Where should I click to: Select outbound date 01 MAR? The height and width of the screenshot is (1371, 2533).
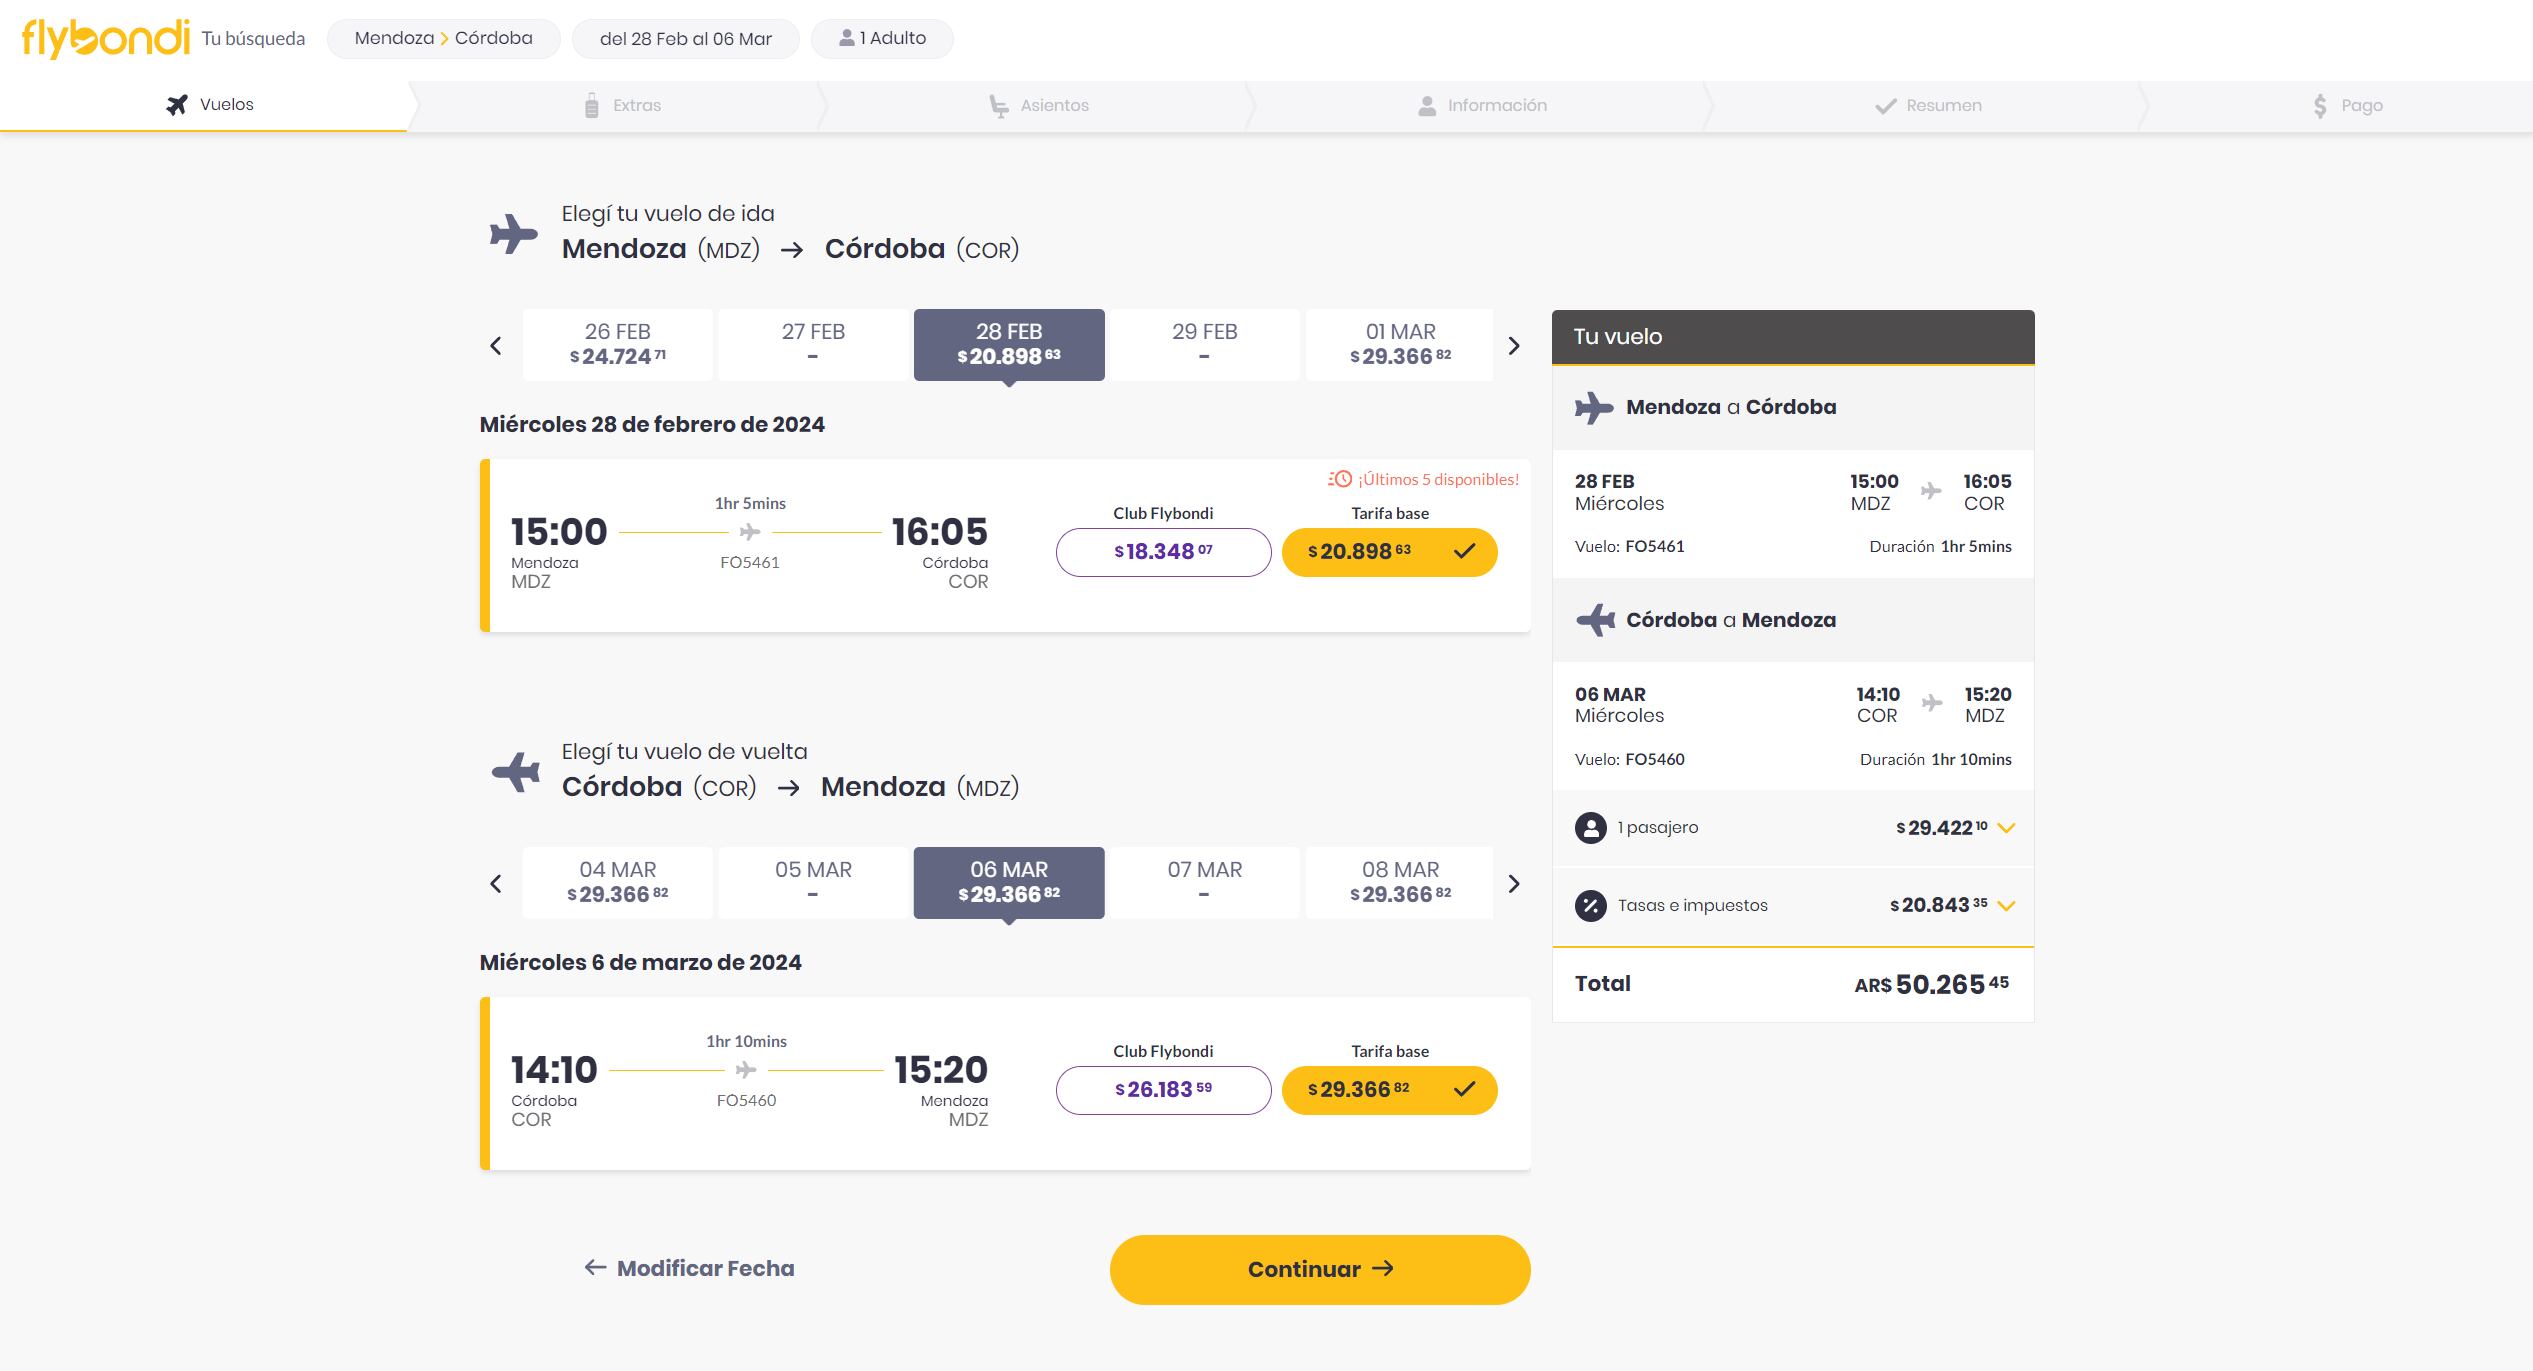pyautogui.click(x=1400, y=344)
